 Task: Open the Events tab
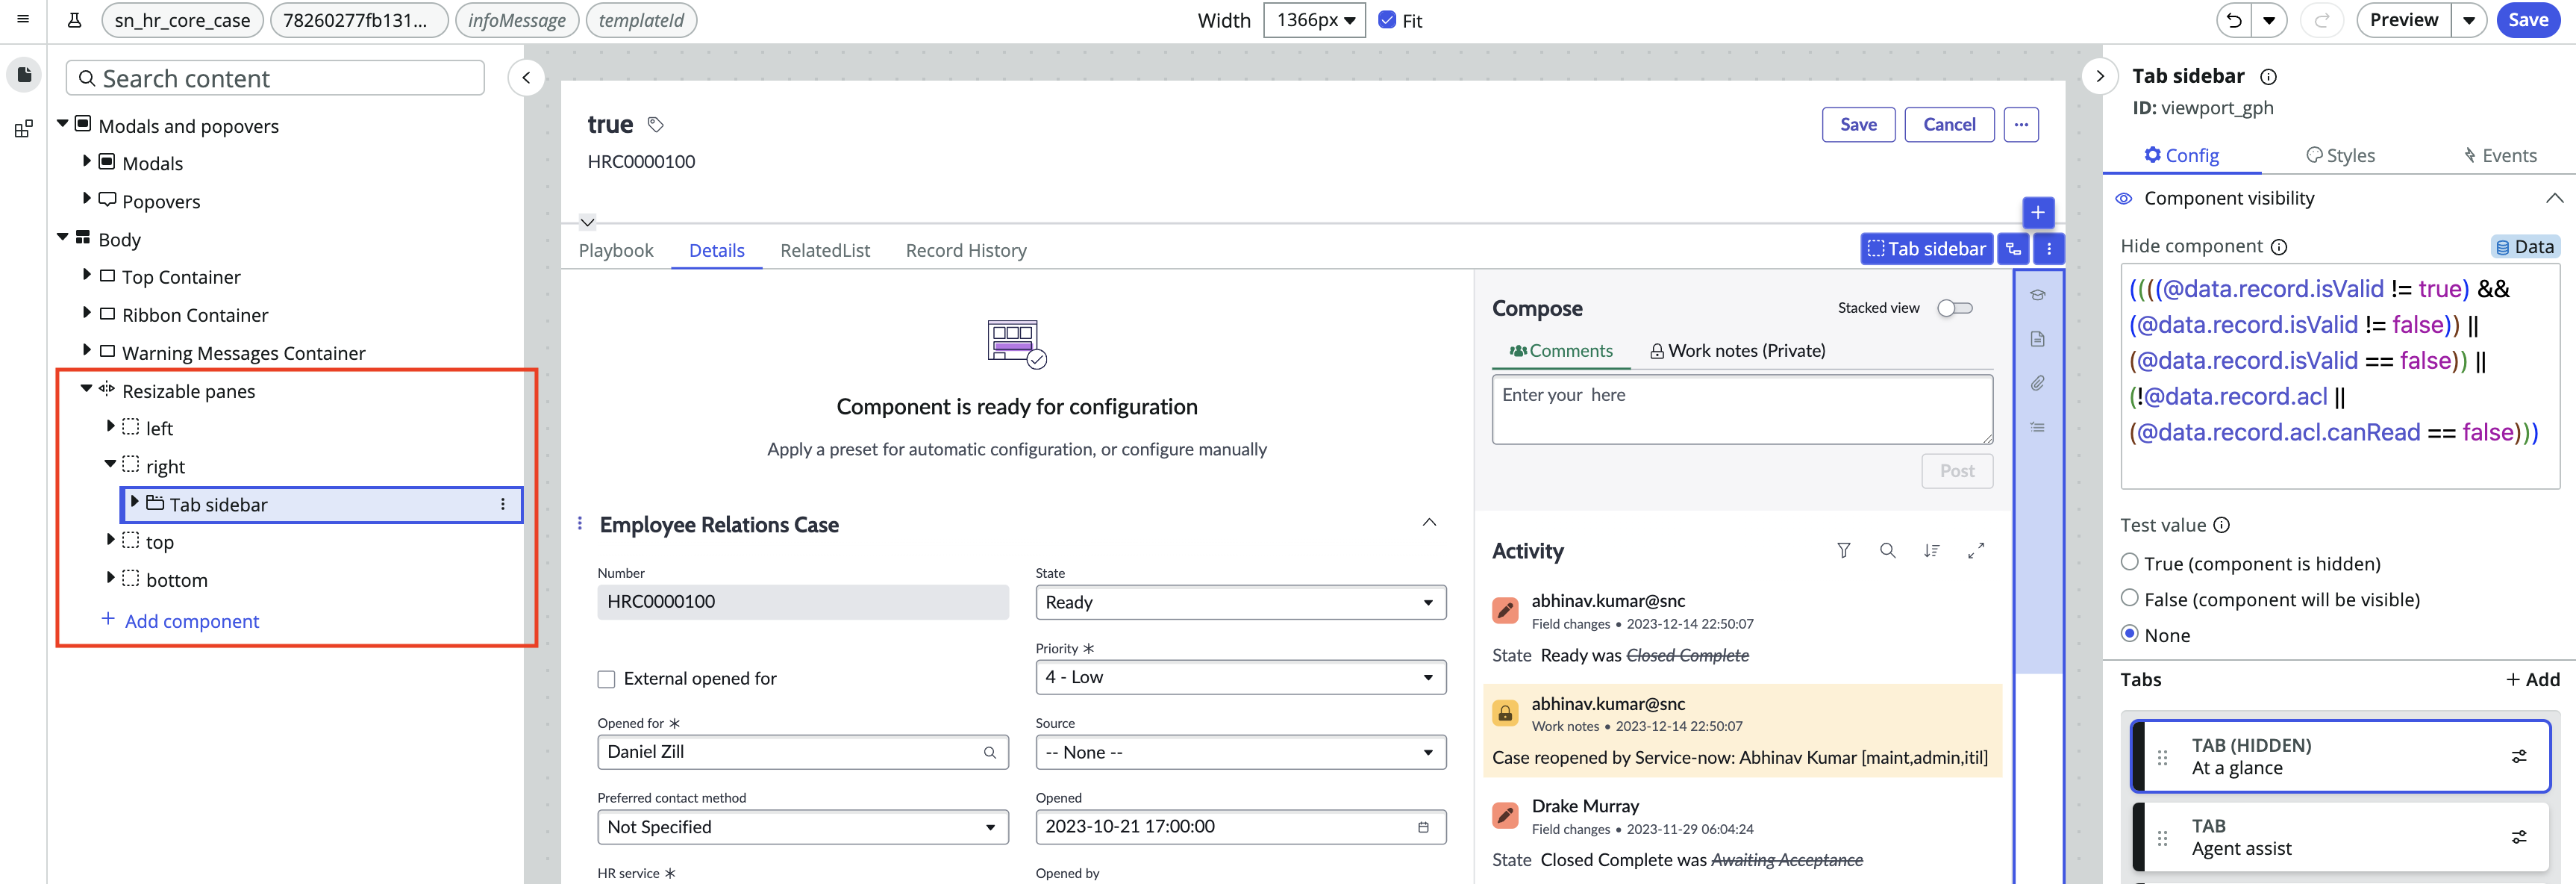point(2499,155)
